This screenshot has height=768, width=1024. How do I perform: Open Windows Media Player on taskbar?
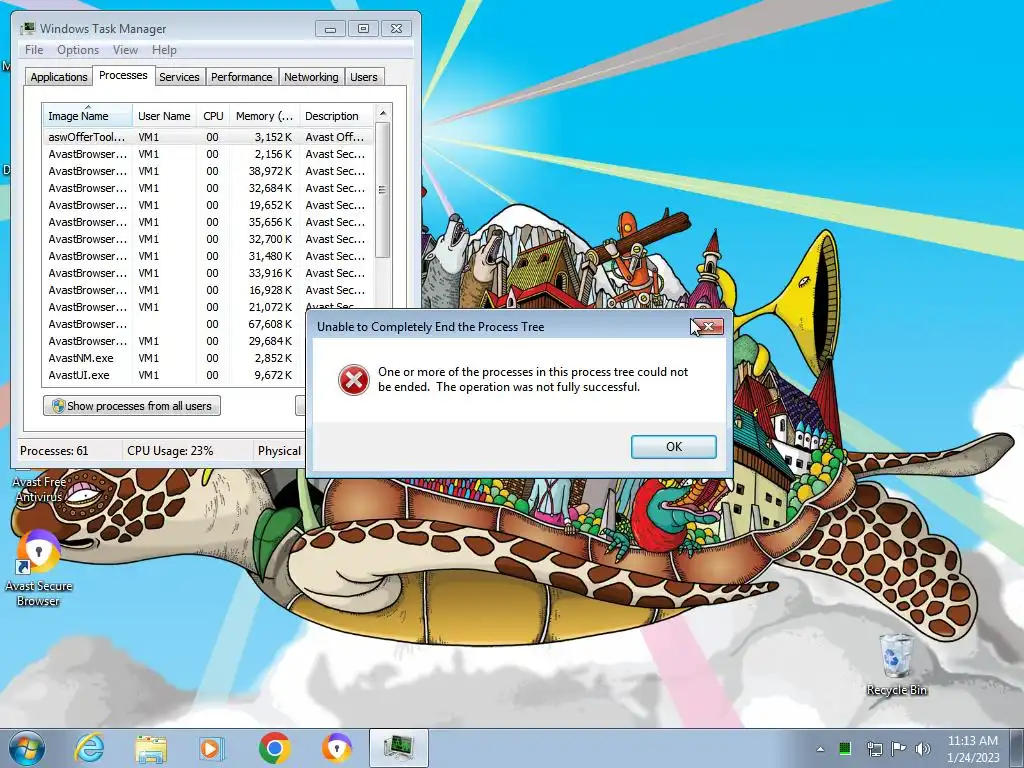211,748
